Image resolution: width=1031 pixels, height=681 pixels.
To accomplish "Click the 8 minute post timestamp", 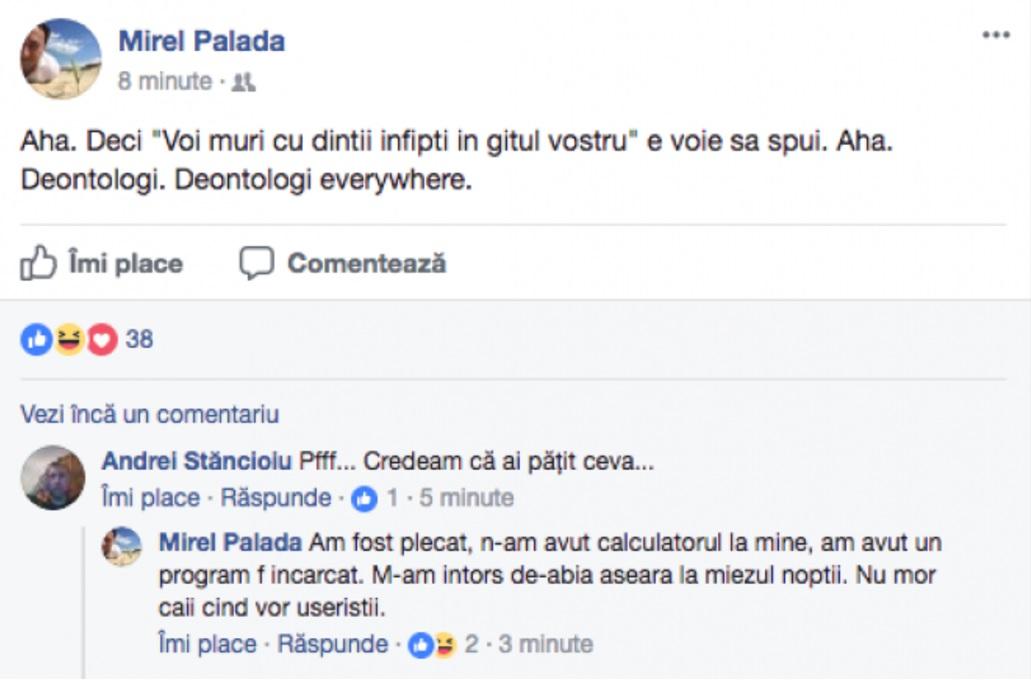I will (x=164, y=82).
